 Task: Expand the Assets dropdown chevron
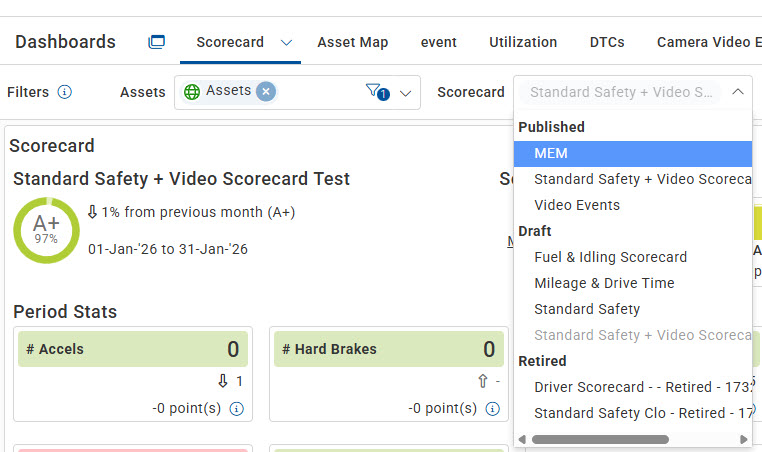(405, 93)
